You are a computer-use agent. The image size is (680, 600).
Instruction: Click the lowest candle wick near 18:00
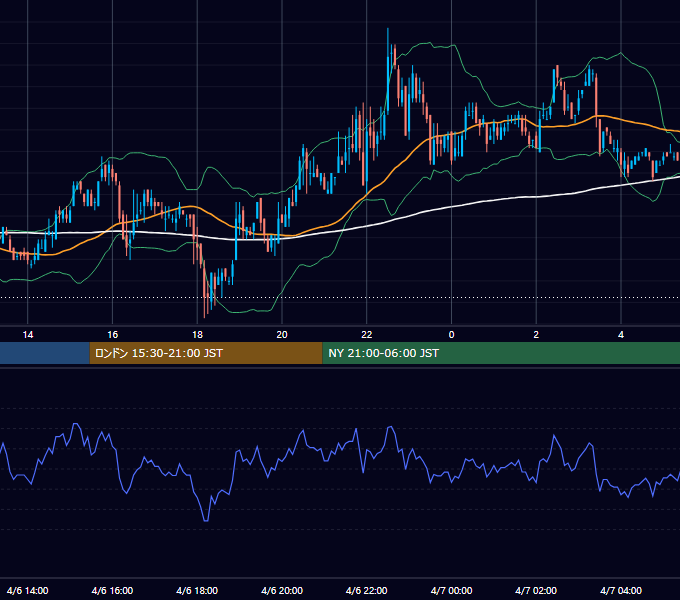click(204, 288)
